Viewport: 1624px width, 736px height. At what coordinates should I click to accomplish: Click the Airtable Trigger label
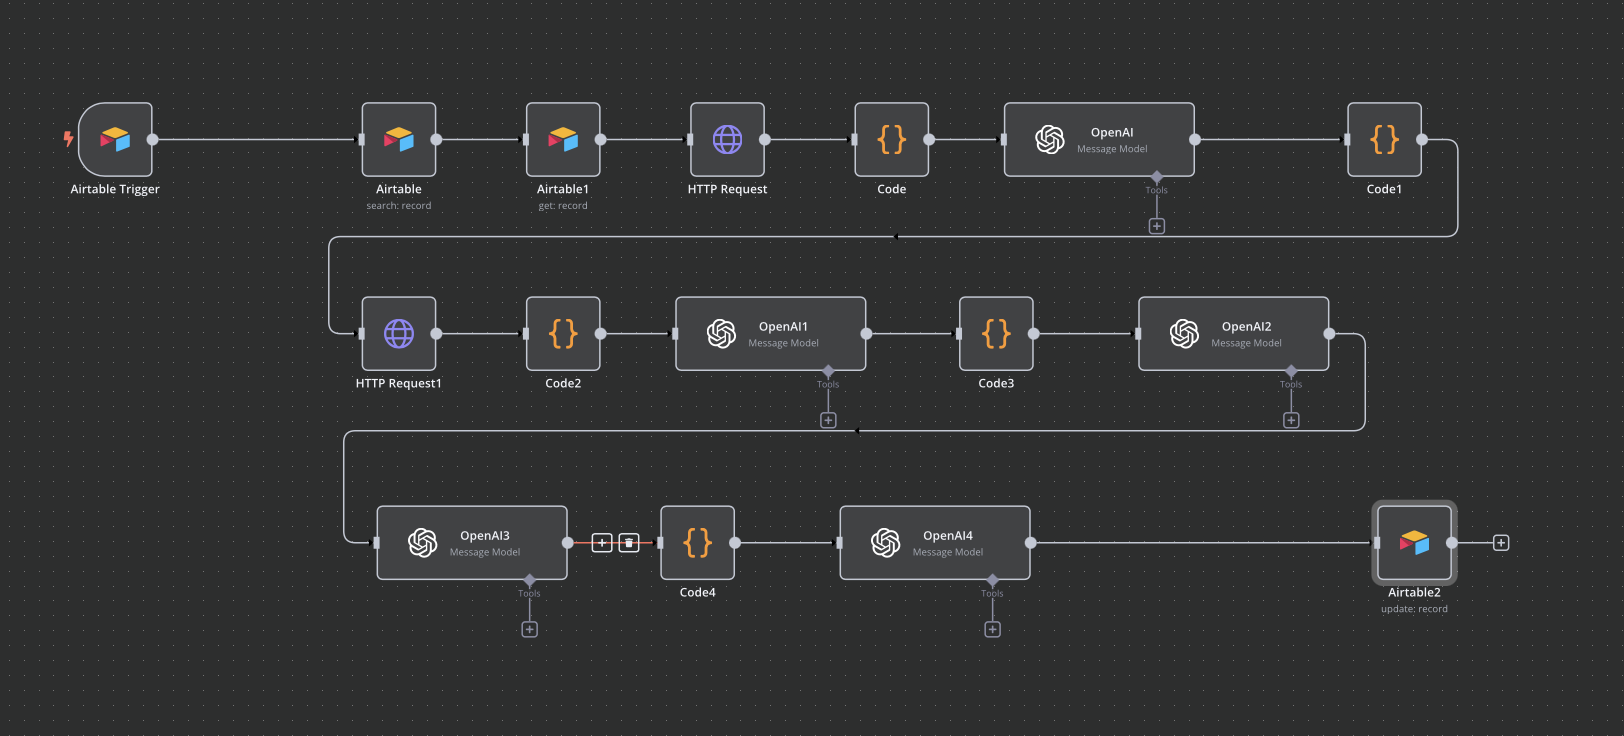[x=115, y=189]
